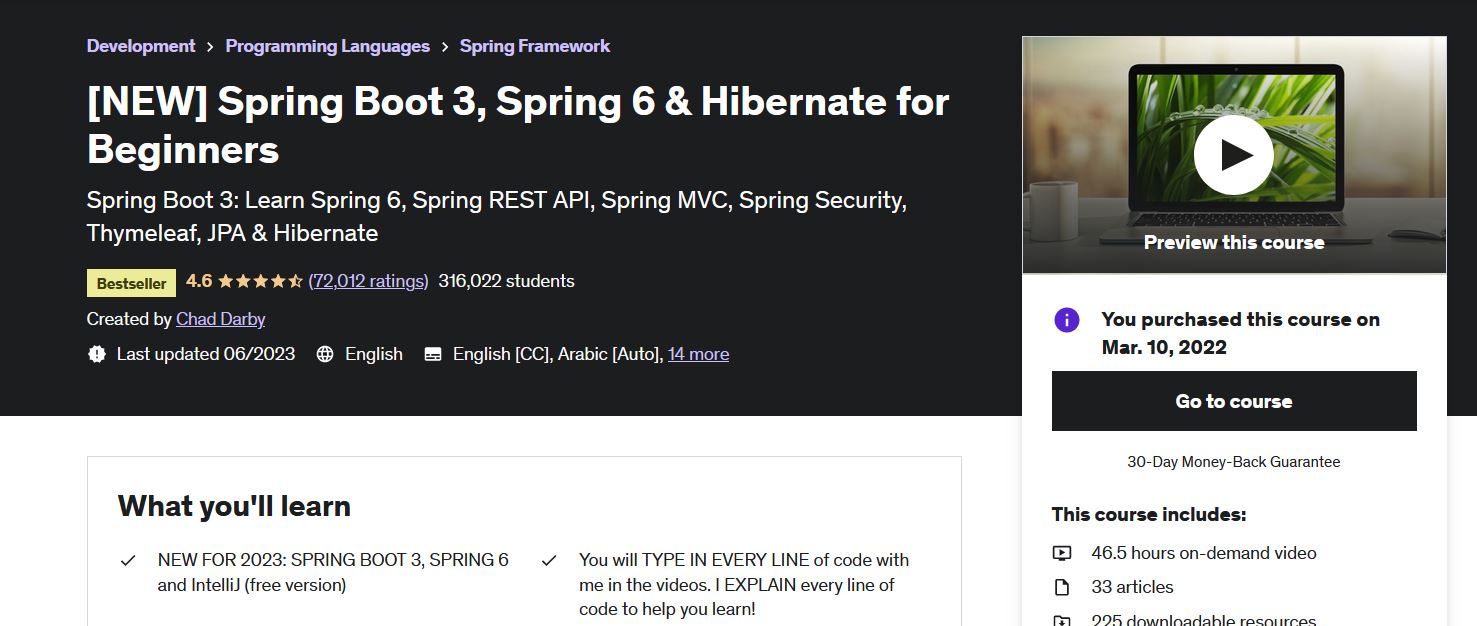The height and width of the screenshot is (626, 1477).
Task: Click the Bestseller badge
Action: [x=132, y=283]
